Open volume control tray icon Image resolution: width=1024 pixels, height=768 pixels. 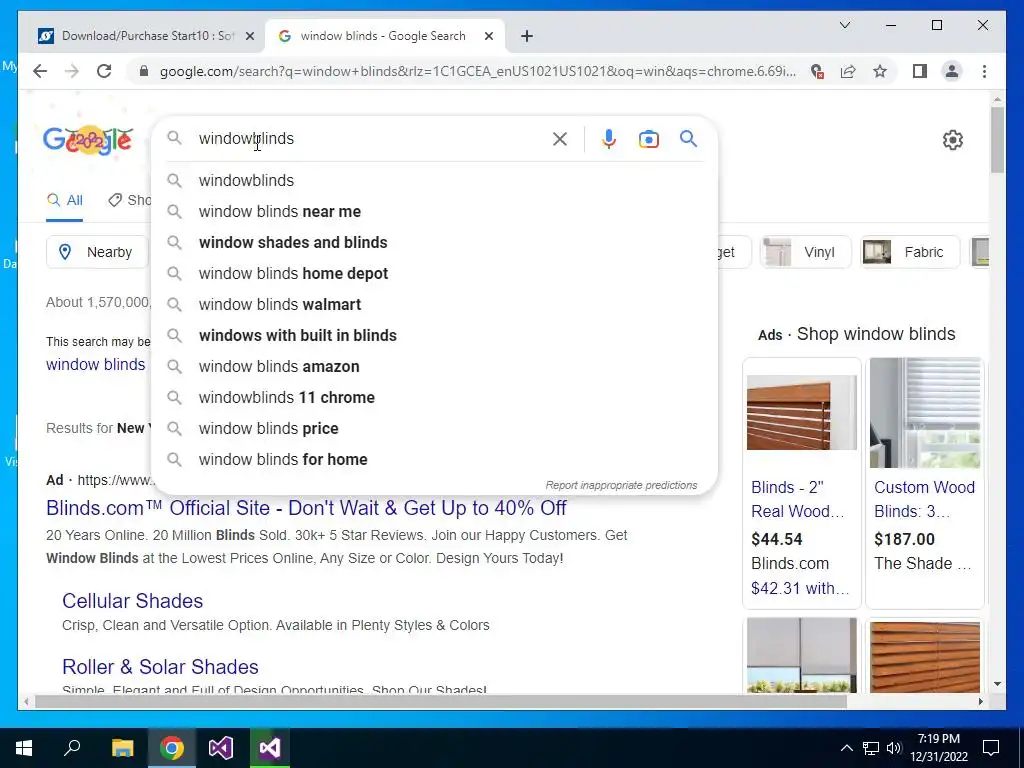click(x=894, y=748)
